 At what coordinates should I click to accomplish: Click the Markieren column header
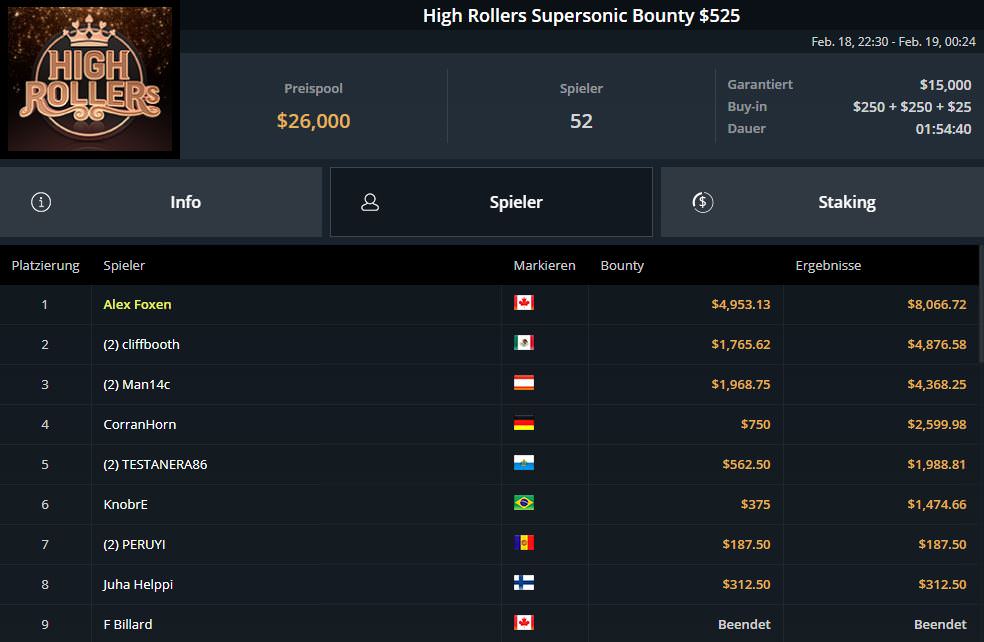click(544, 265)
